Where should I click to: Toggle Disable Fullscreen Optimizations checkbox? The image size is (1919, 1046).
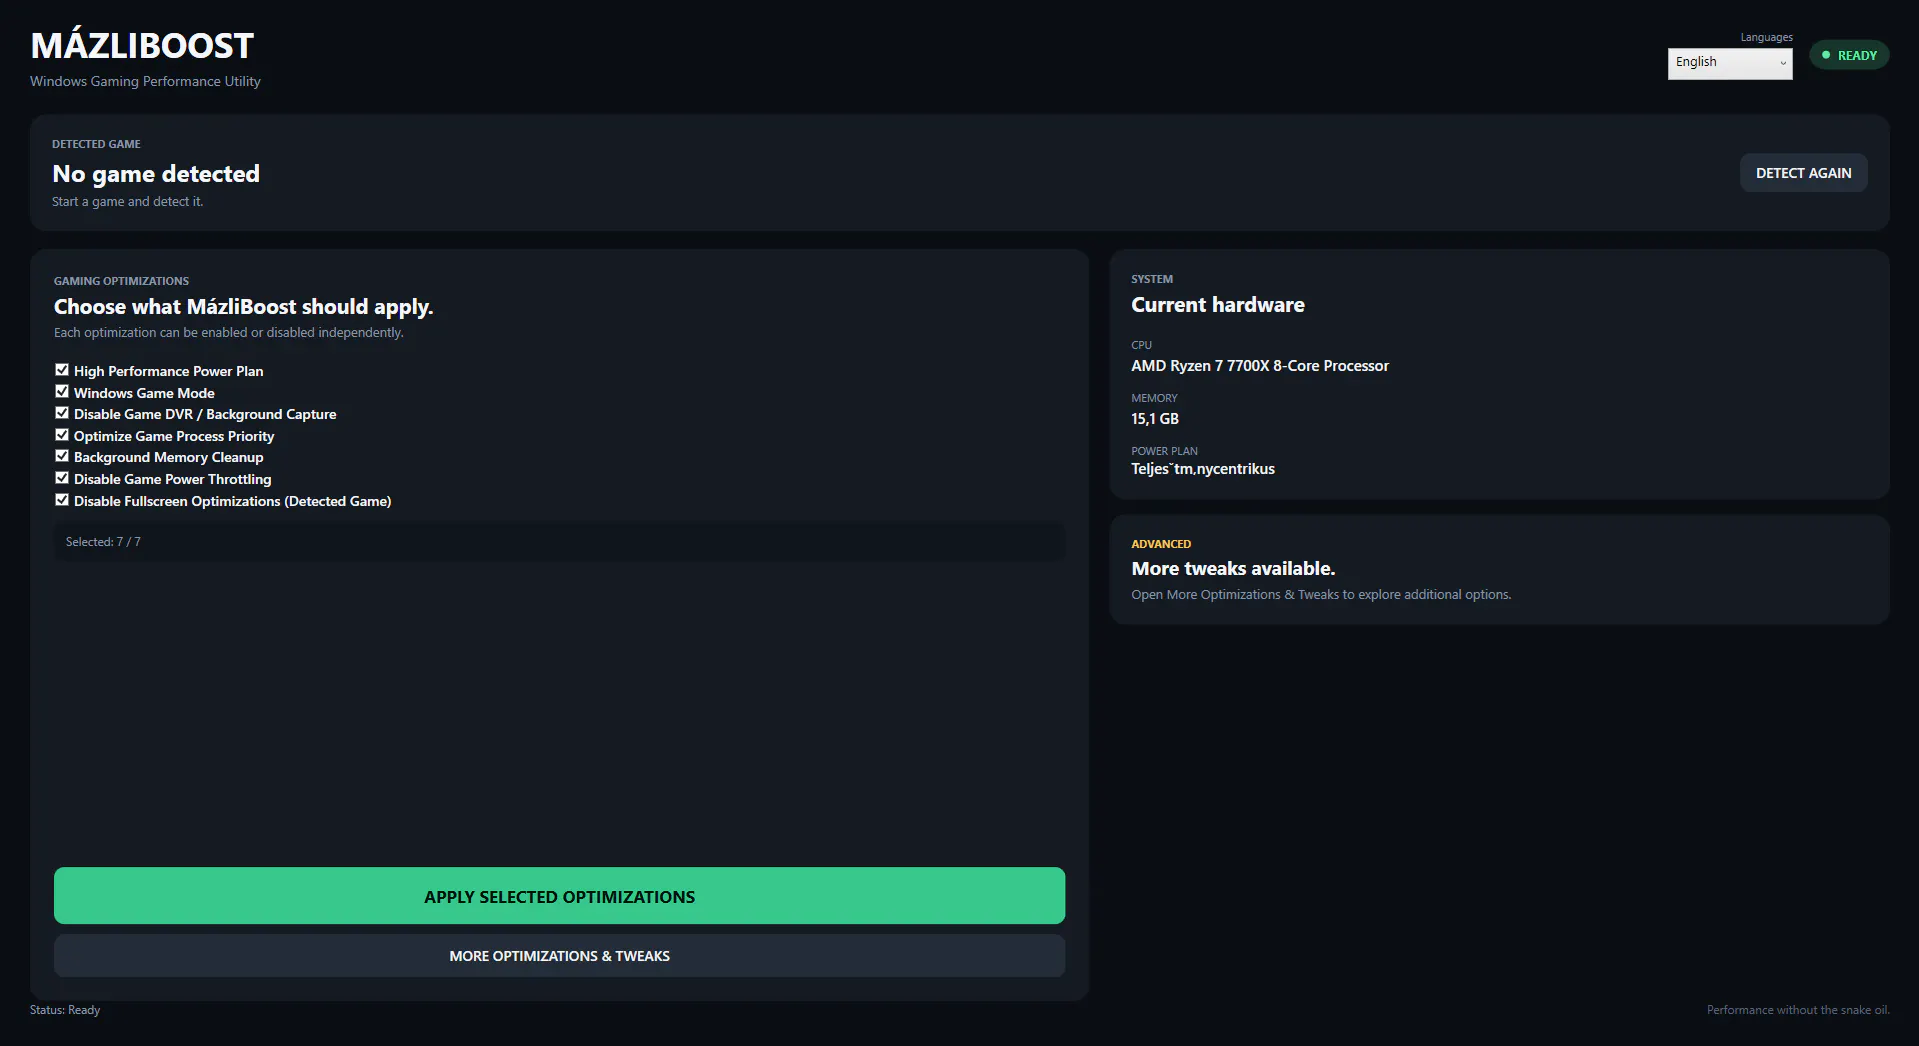62,500
